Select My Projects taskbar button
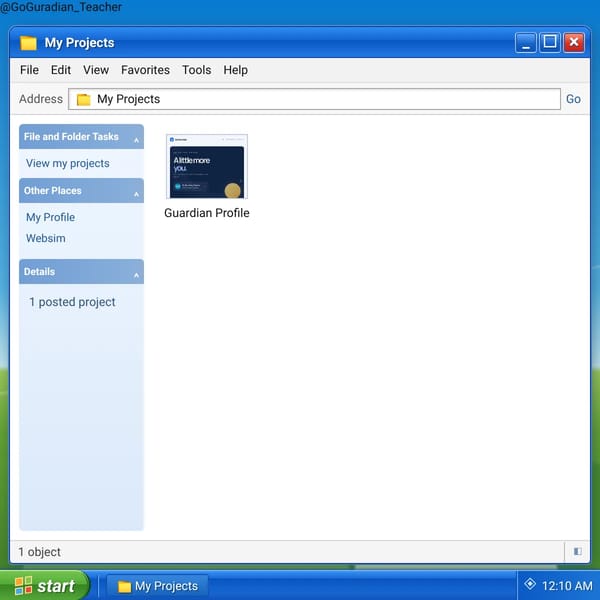600x600 pixels. pos(157,586)
